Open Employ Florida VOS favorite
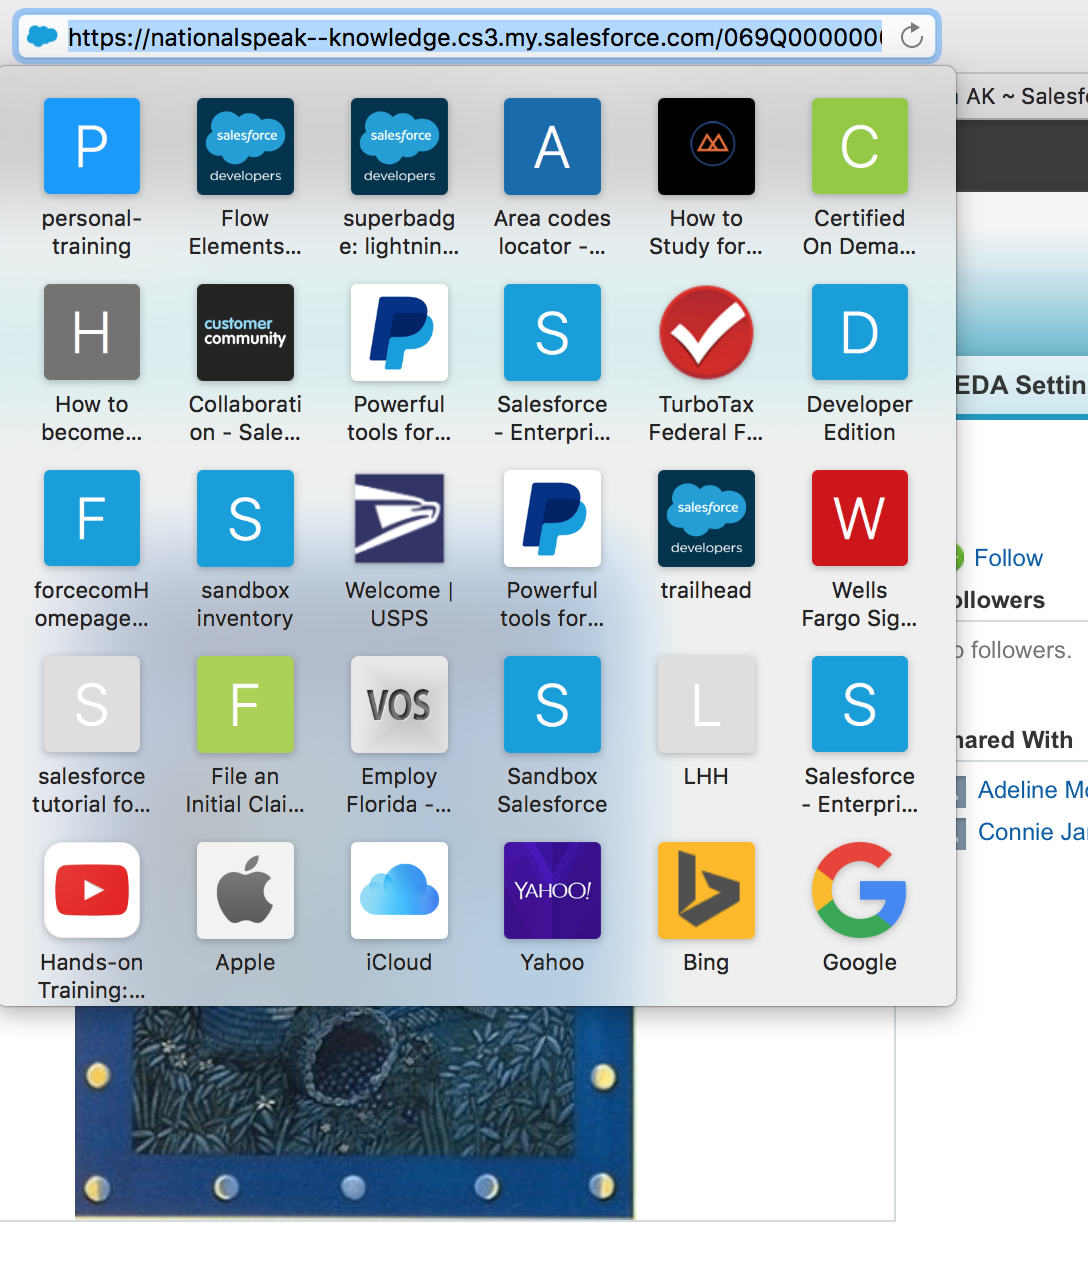Screen dimensions: 1088x1278 399,704
